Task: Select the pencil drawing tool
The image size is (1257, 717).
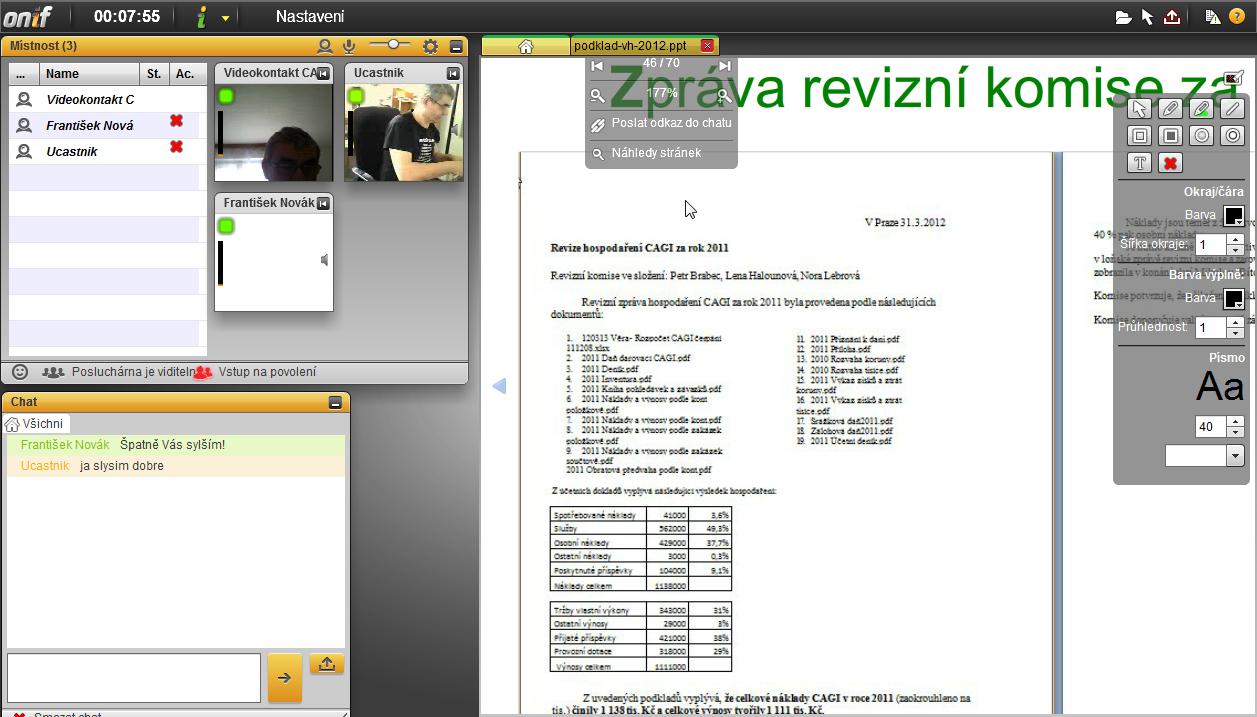Action: [x=1170, y=109]
